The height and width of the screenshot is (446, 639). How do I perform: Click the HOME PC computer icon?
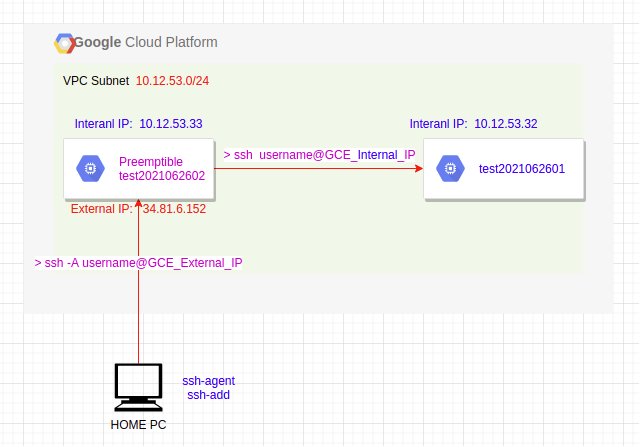(x=139, y=387)
